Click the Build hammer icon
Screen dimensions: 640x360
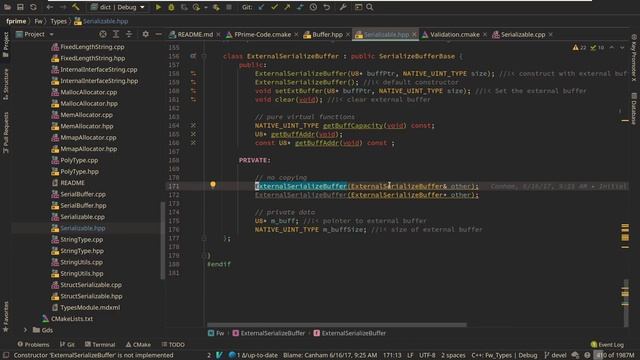coord(76,7)
